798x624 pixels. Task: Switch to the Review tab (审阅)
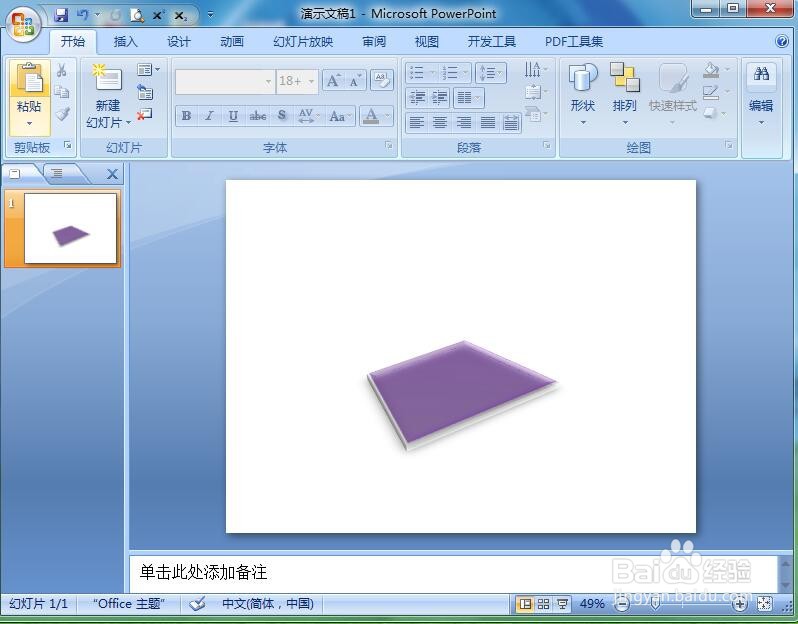(374, 42)
